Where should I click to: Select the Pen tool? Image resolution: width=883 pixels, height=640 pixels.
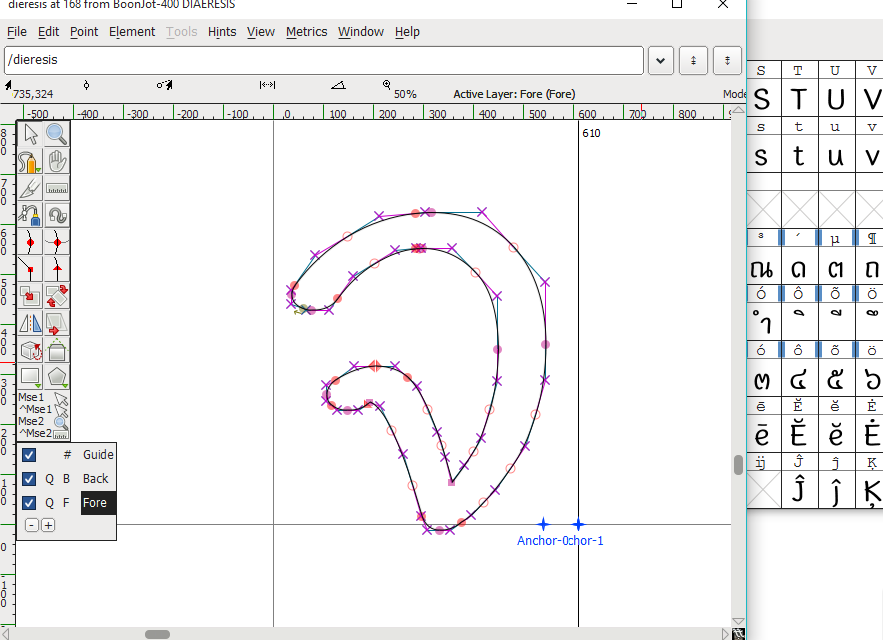click(30, 215)
